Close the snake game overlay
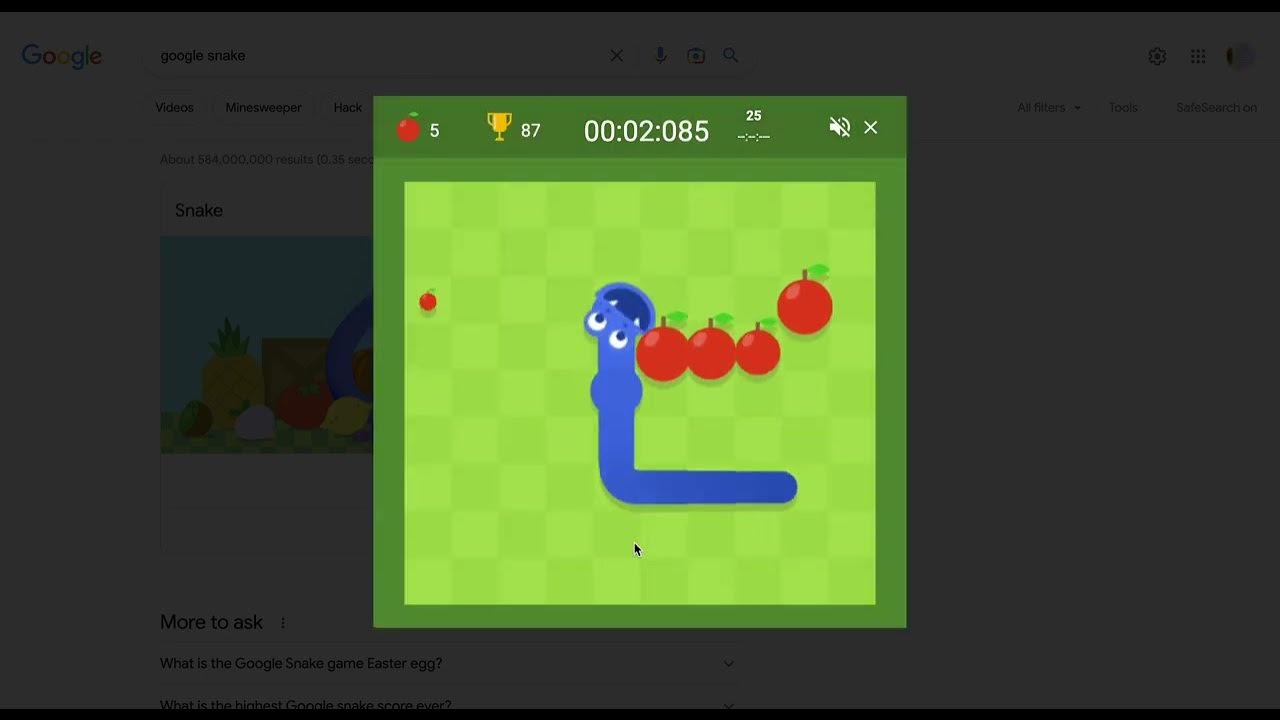Screen dimensions: 1280x720 [871, 127]
